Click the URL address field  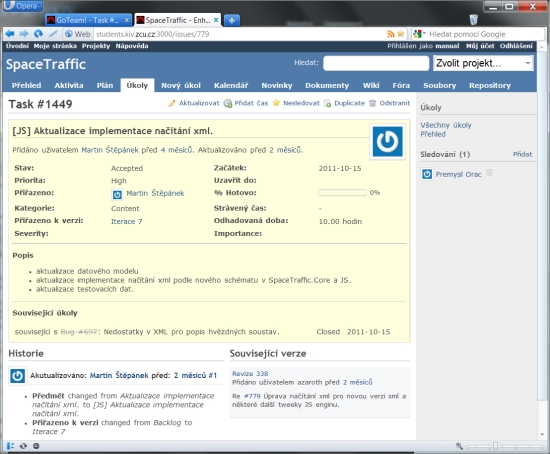[240, 34]
